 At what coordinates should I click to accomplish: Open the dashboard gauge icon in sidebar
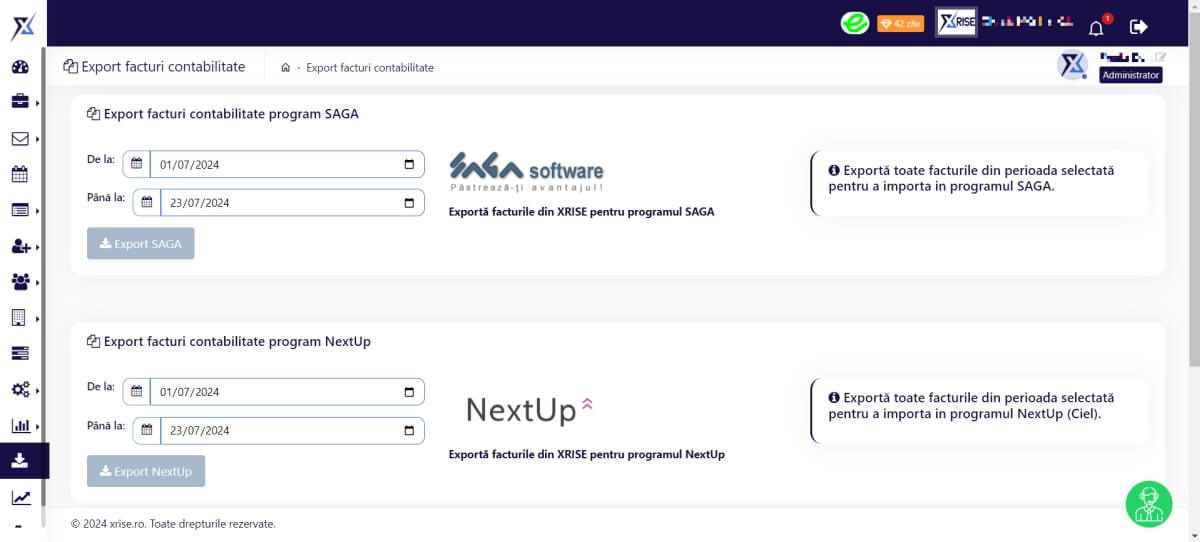pos(20,67)
